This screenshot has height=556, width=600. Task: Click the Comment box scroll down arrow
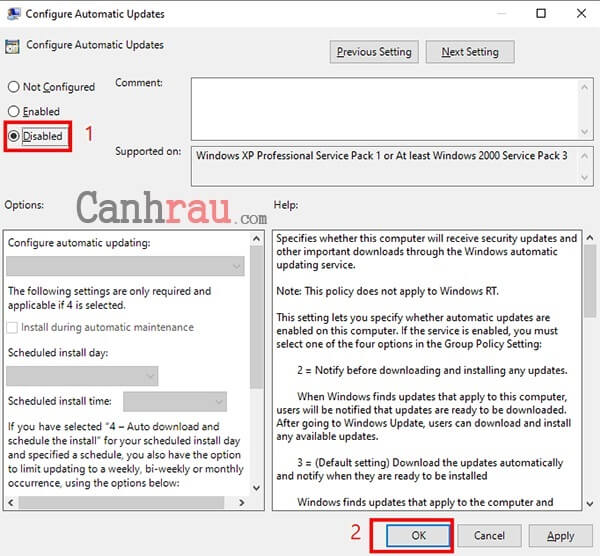tap(584, 132)
